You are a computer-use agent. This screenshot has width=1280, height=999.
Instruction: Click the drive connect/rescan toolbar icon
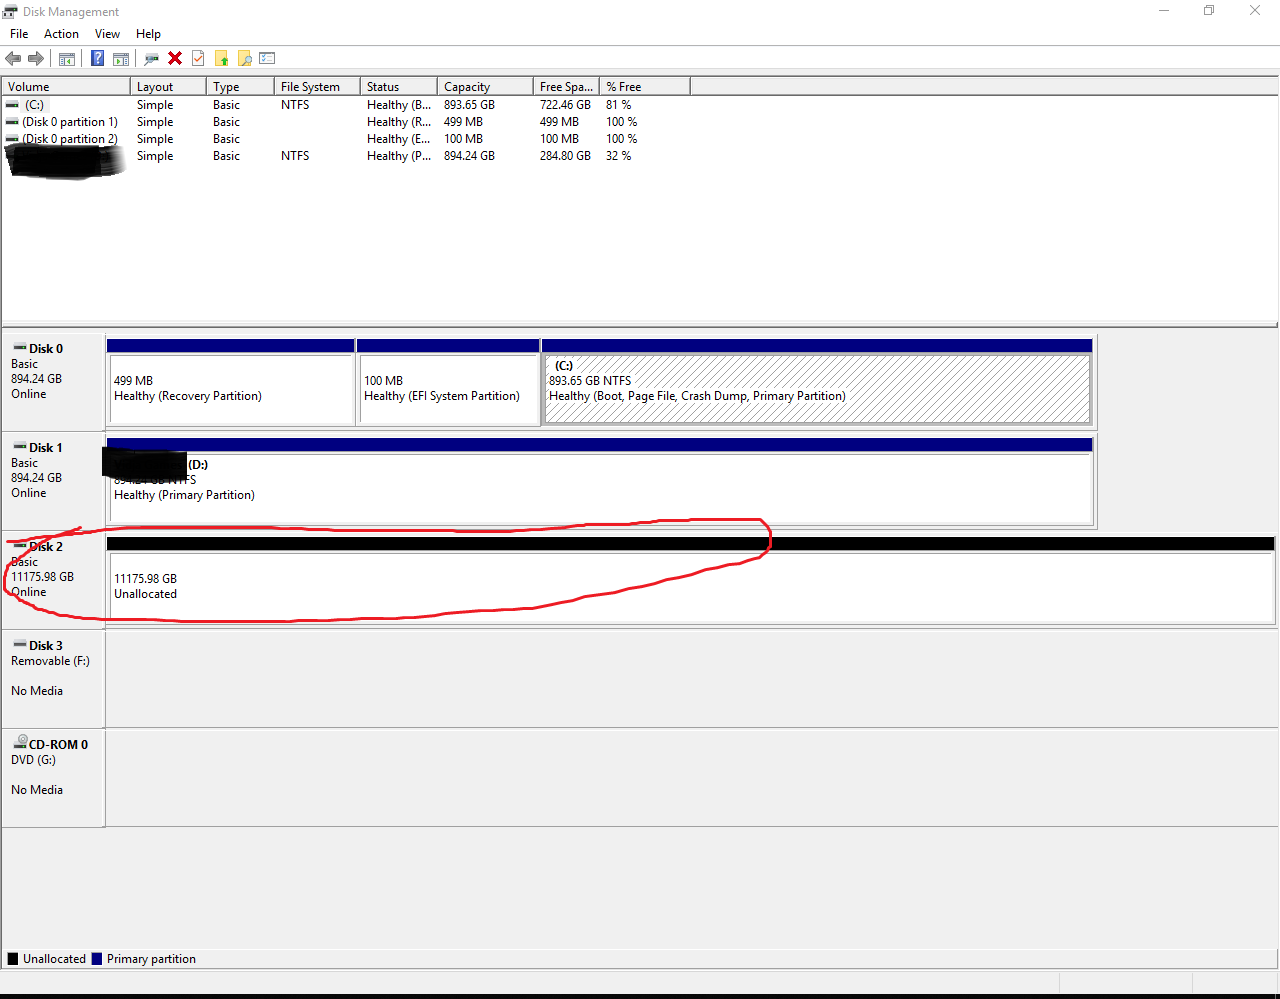(x=152, y=59)
